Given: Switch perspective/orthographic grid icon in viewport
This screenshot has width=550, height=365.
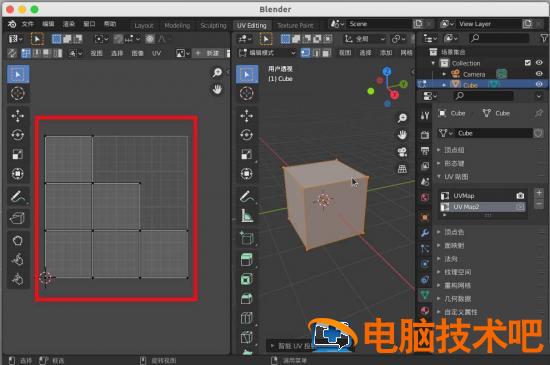Looking at the screenshot, I should coord(402,169).
